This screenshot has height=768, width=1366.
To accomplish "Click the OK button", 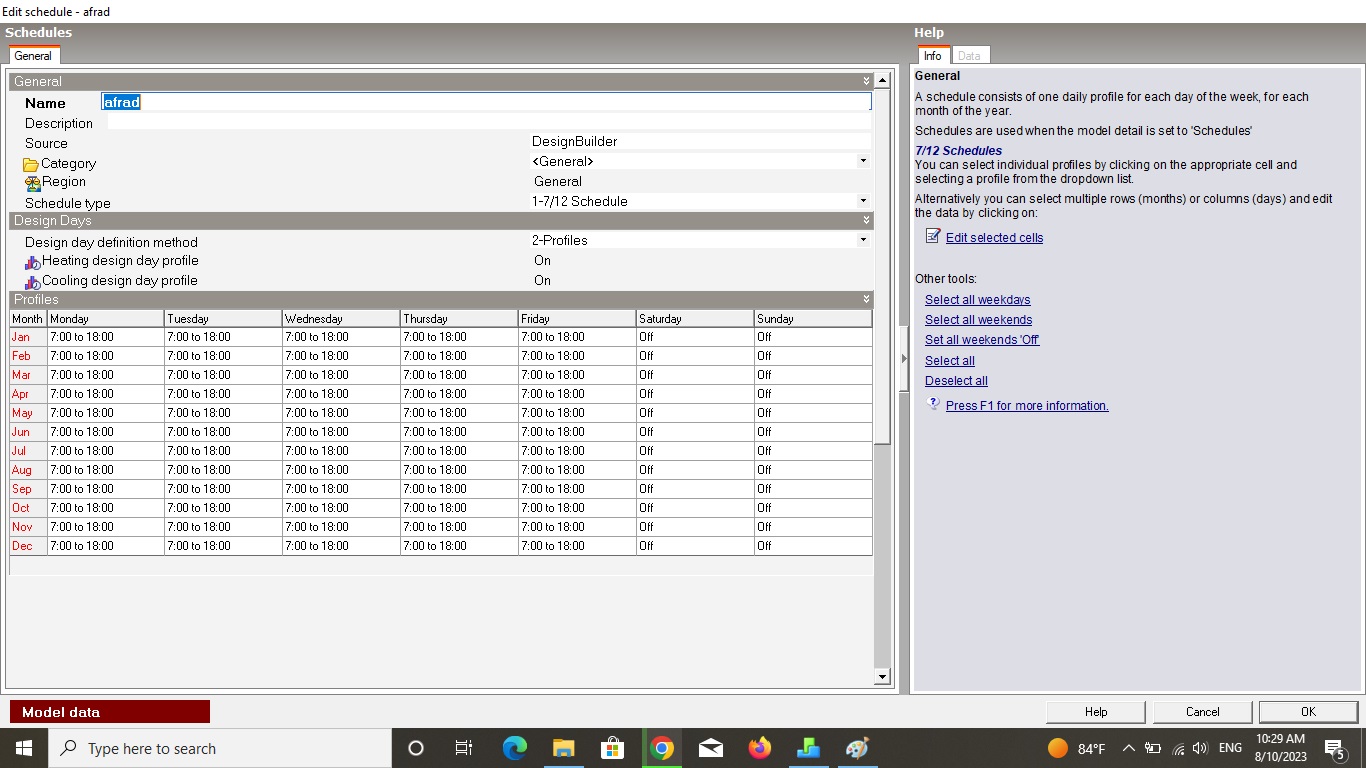I will [x=1308, y=712].
